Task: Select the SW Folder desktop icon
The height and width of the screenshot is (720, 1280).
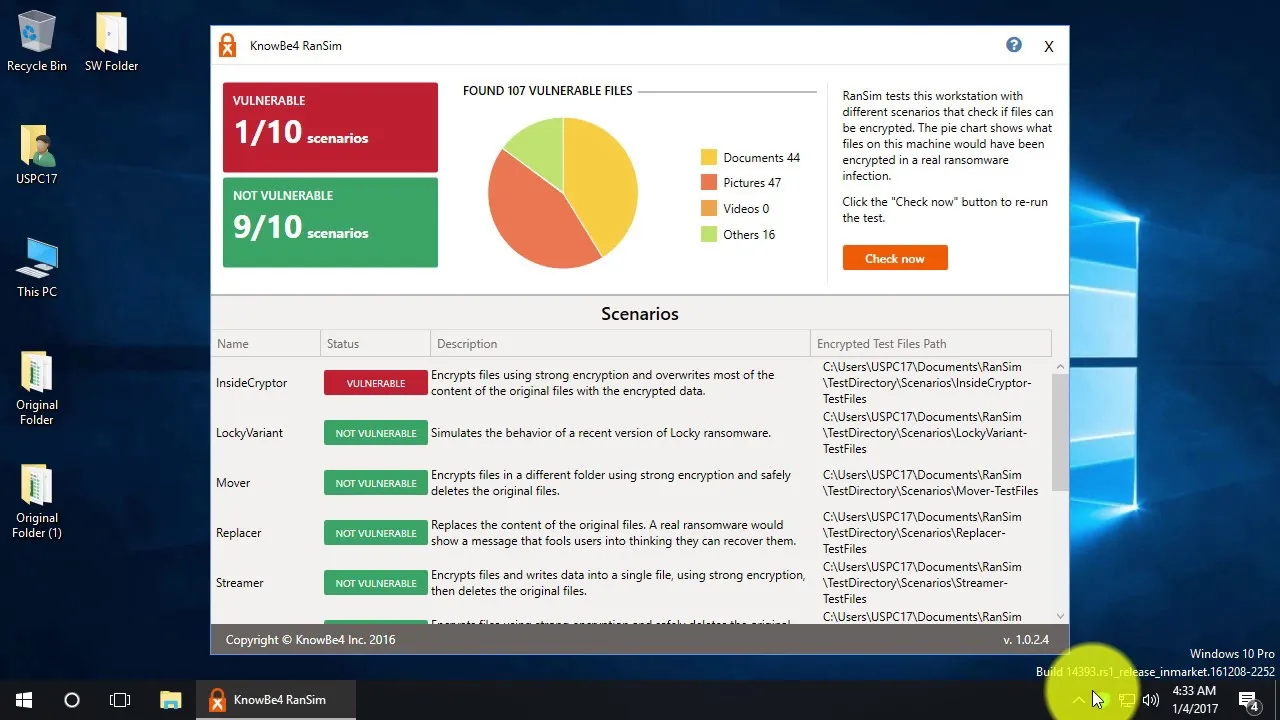Action: [111, 42]
